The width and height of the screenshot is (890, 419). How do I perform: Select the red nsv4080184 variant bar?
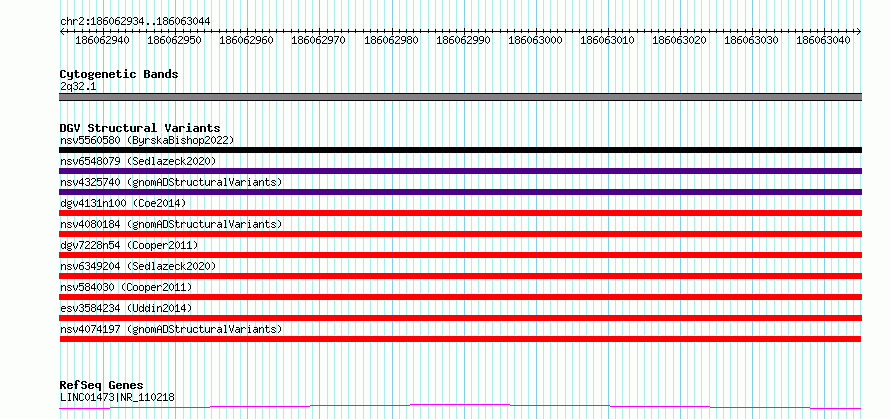(460, 234)
